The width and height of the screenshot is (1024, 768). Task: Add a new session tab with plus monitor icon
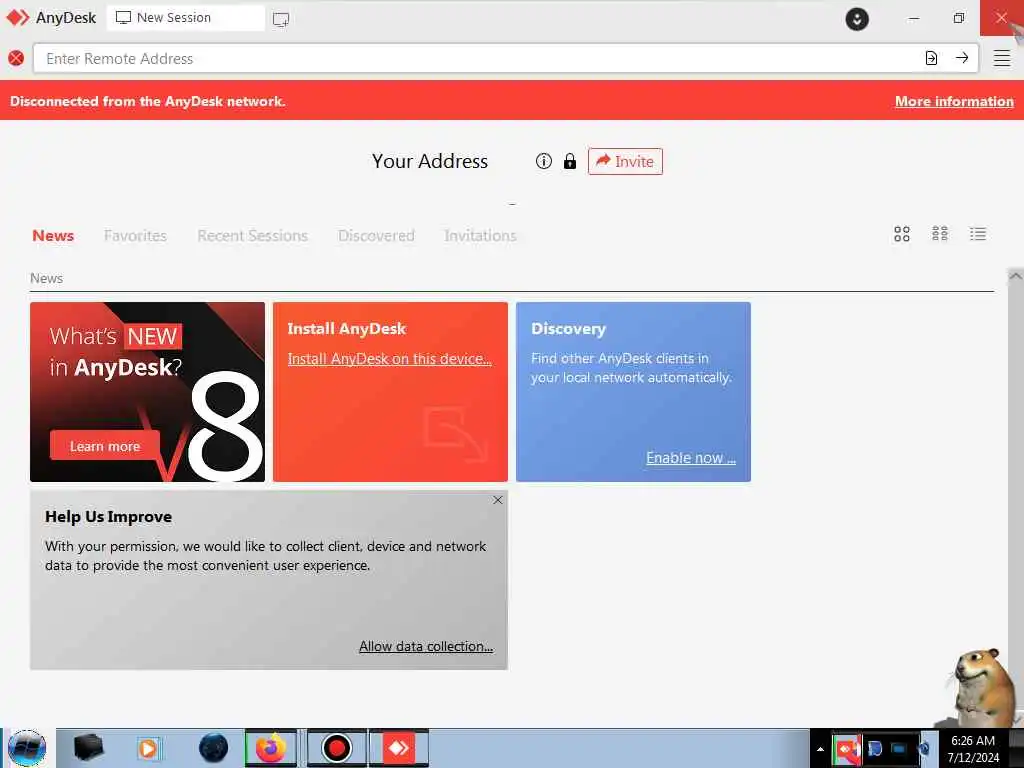point(281,19)
